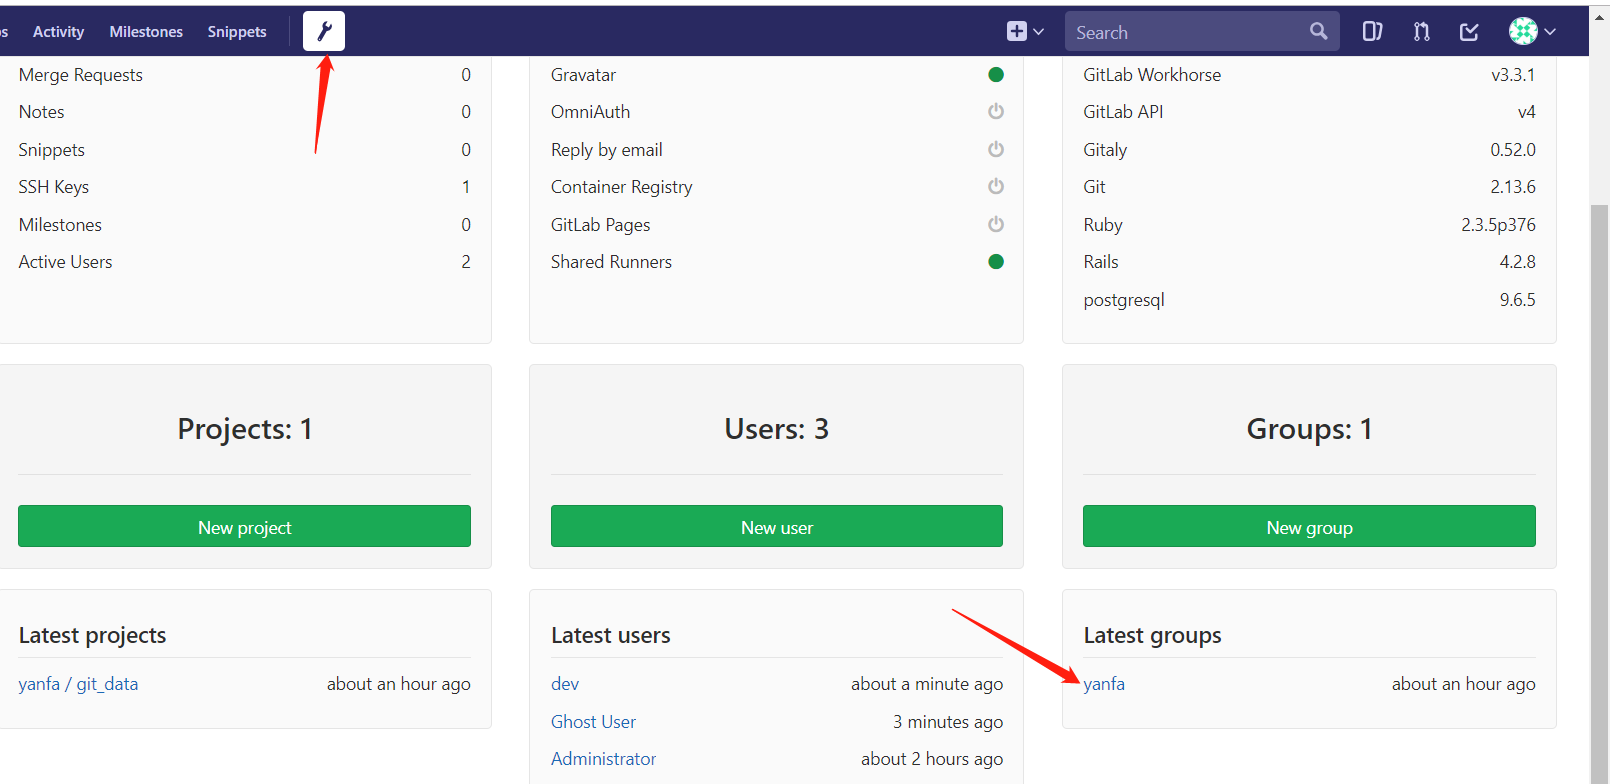Image resolution: width=1610 pixels, height=784 pixels.
Task: Click the postgresql version 9.6.5
Action: tap(1517, 300)
